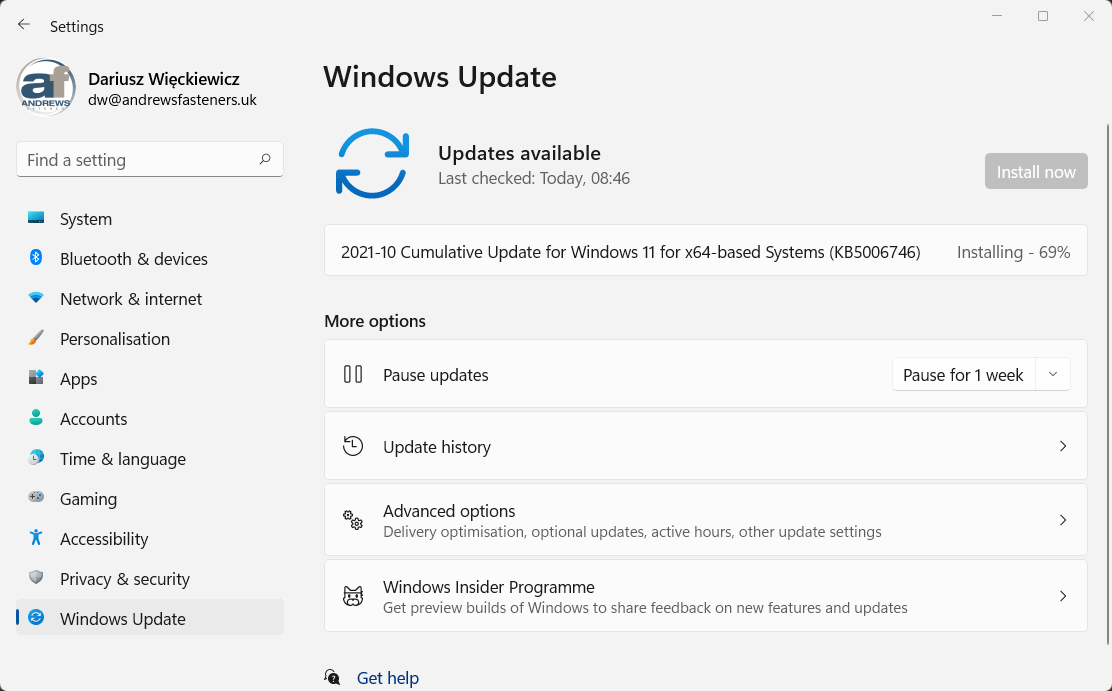Click the Update history clock icon

(x=352, y=446)
